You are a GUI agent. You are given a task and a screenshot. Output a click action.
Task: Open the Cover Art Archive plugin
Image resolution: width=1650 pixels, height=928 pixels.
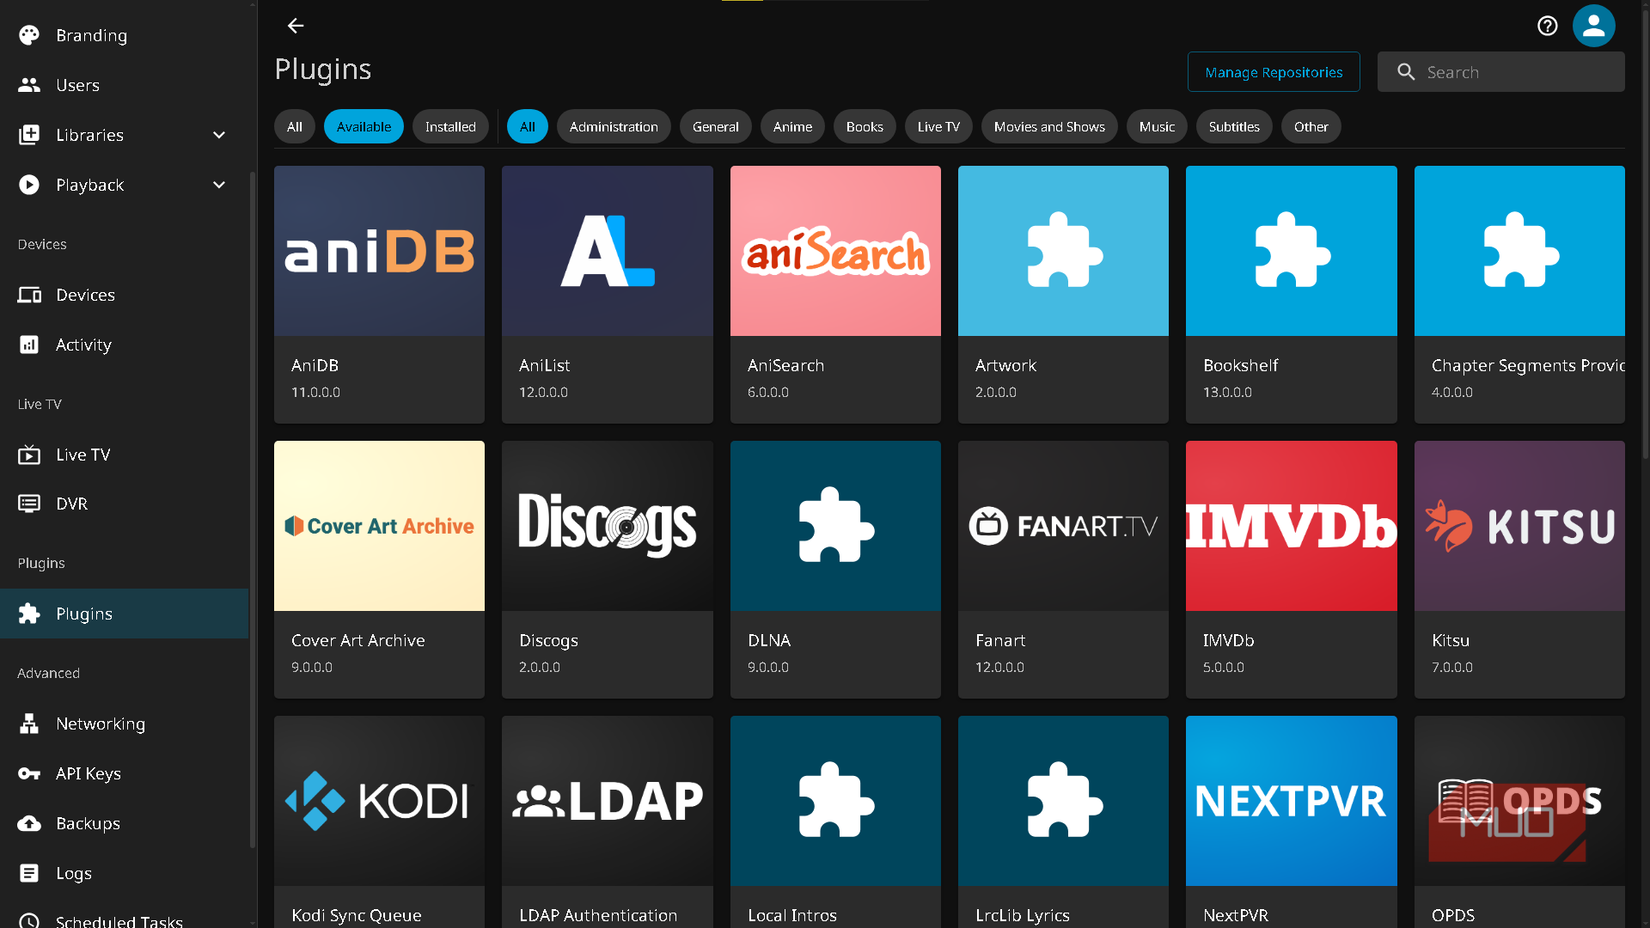tap(380, 570)
